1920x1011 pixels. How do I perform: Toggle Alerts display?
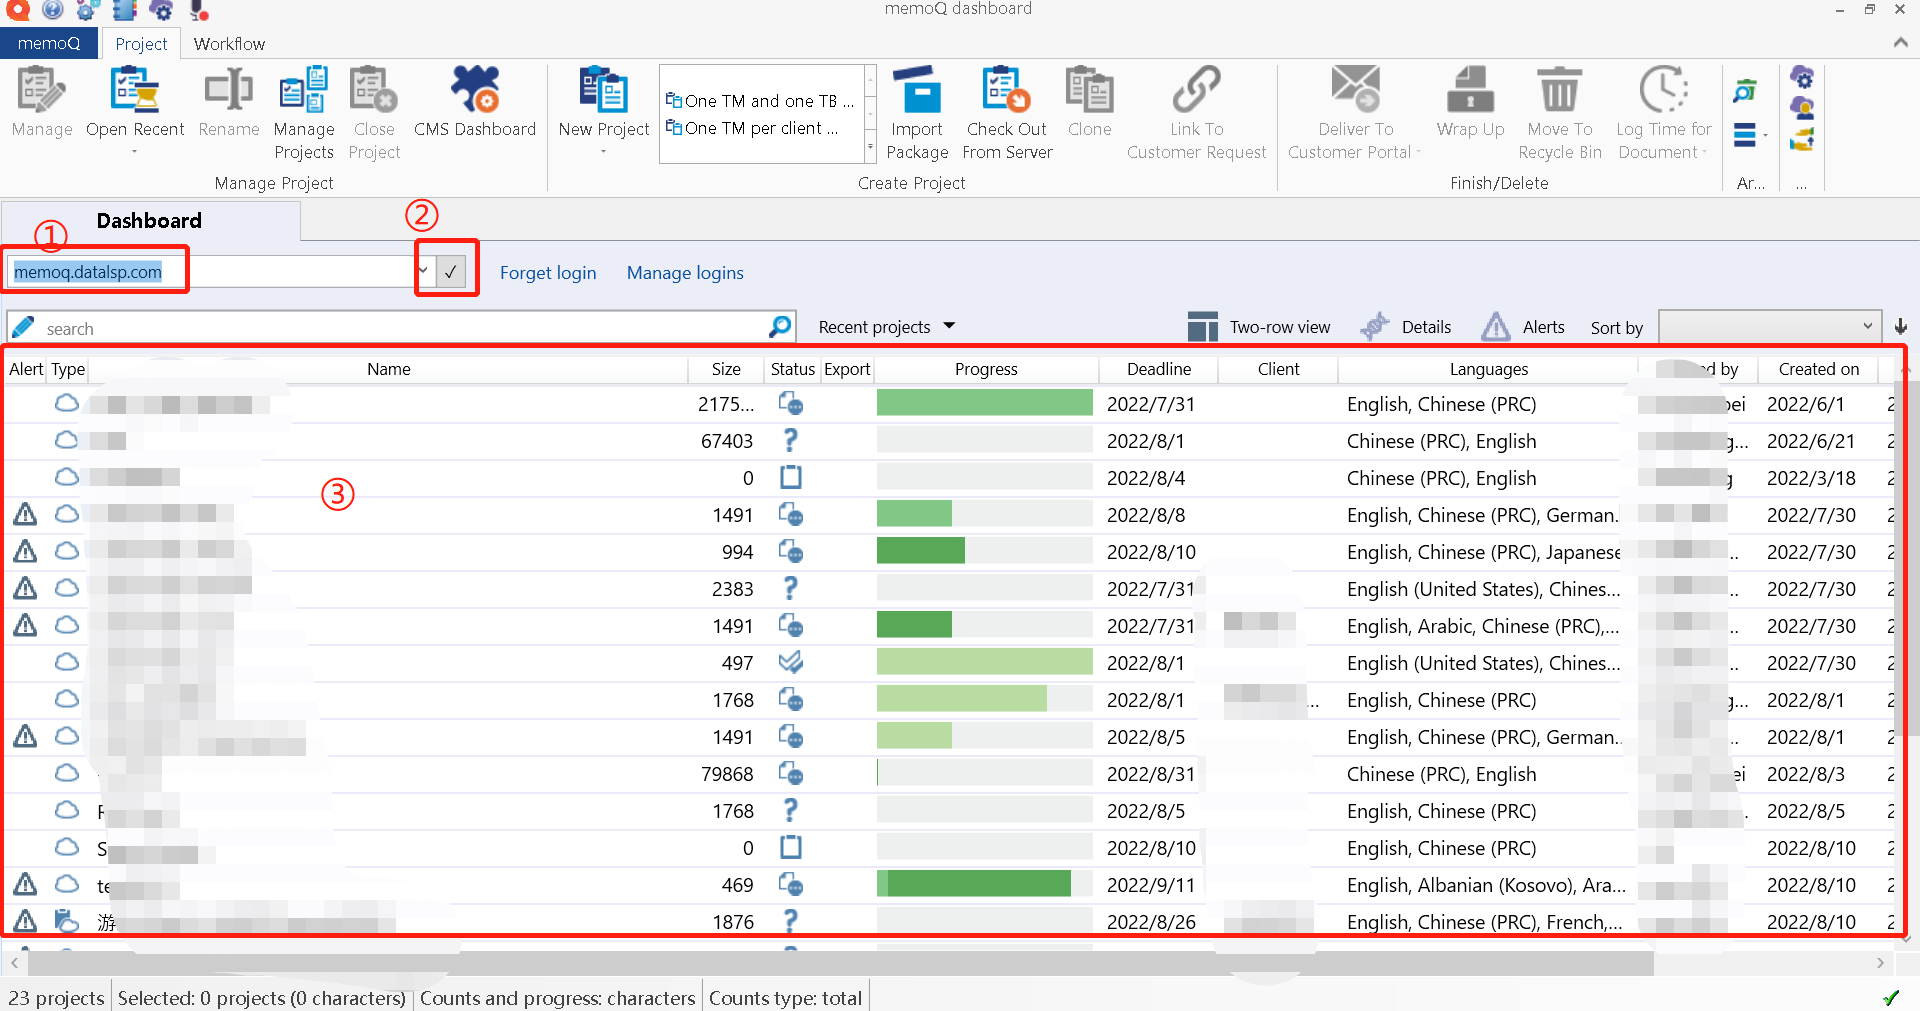pyautogui.click(x=1523, y=327)
